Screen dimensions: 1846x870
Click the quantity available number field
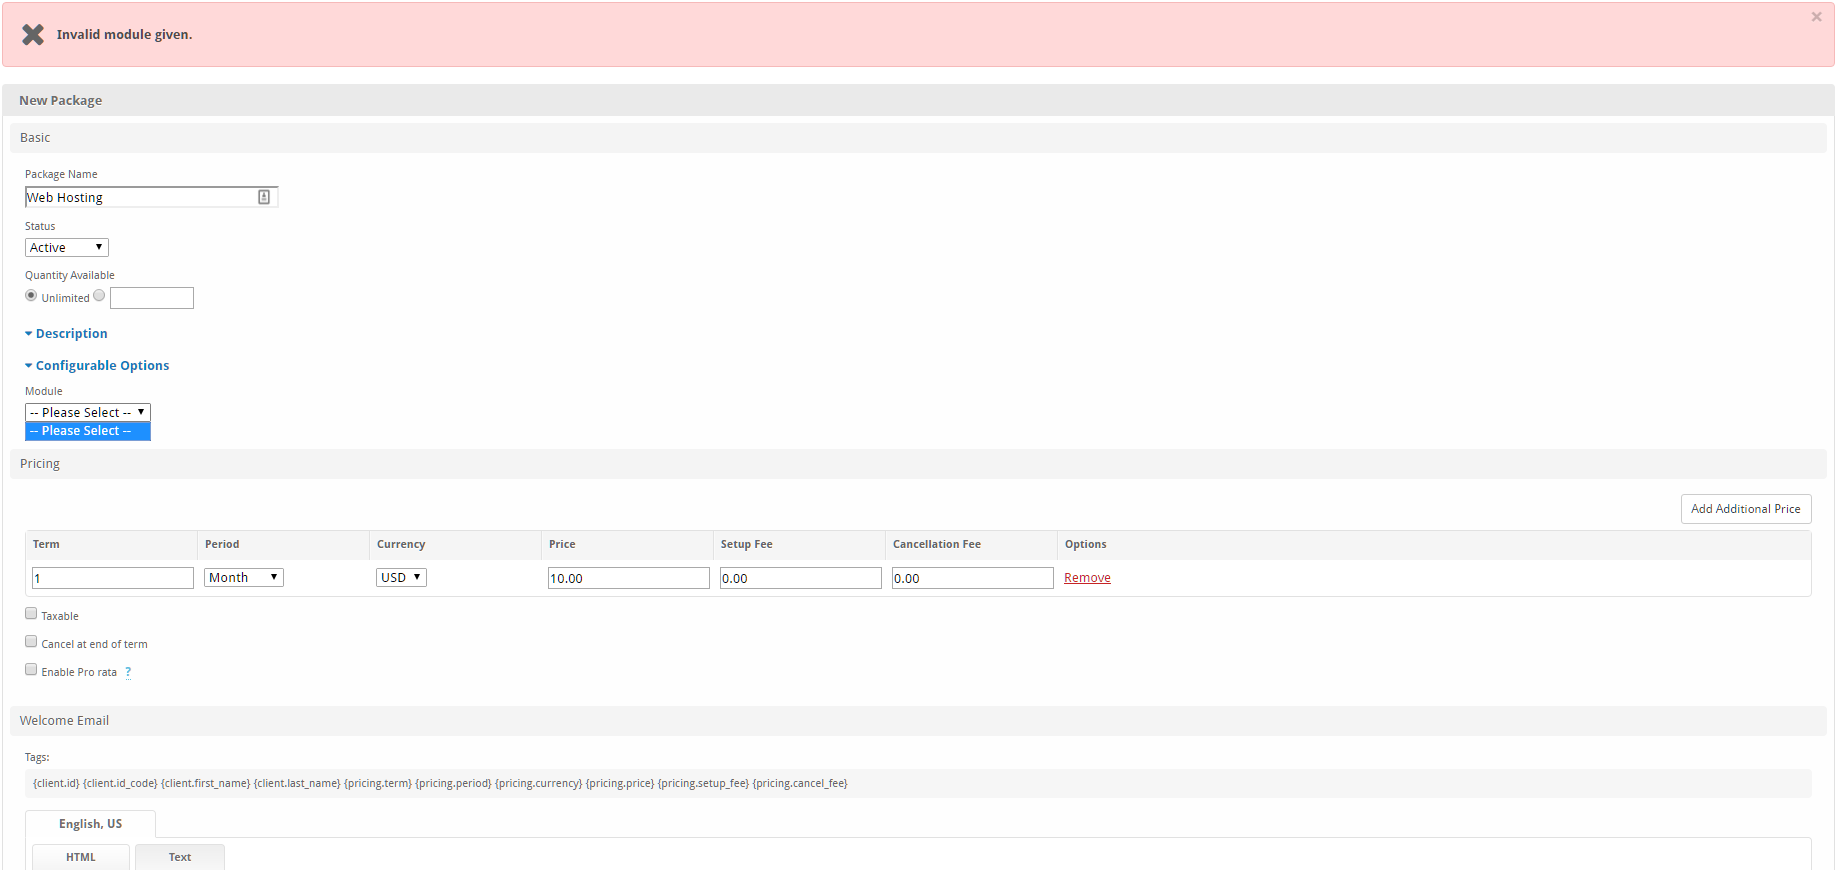[152, 298]
